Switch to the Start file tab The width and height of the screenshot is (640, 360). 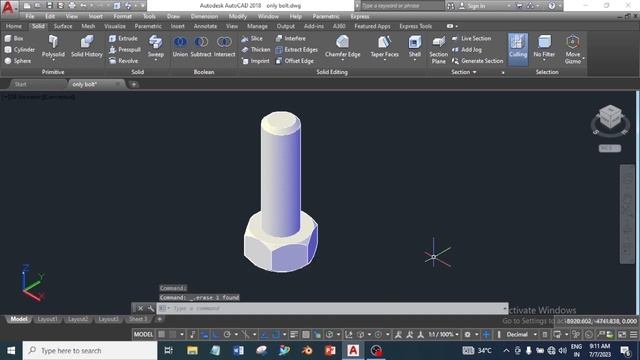20,84
